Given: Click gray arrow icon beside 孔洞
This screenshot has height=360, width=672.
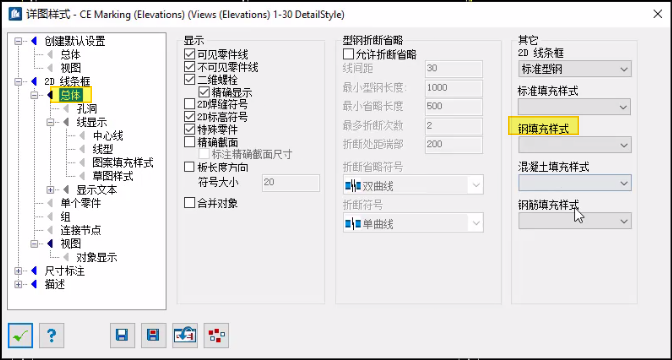Looking at the screenshot, I should [x=66, y=109].
